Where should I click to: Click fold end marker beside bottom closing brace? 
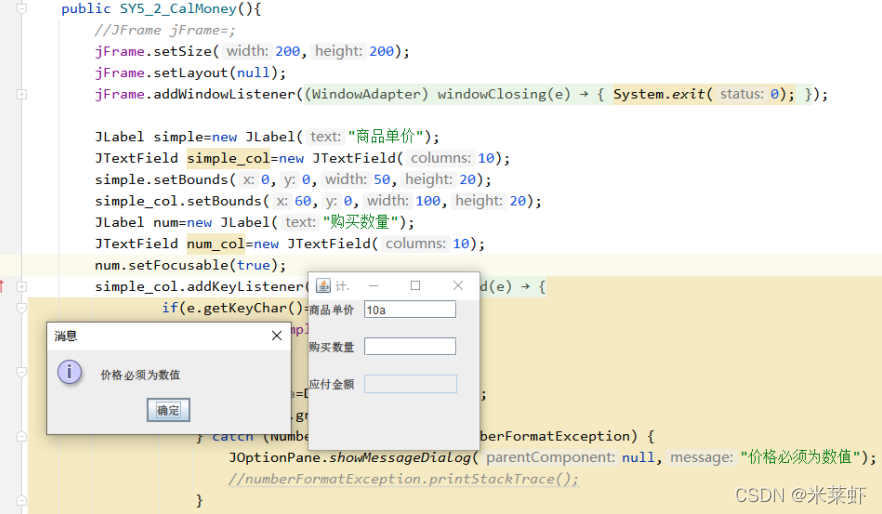coord(21,501)
